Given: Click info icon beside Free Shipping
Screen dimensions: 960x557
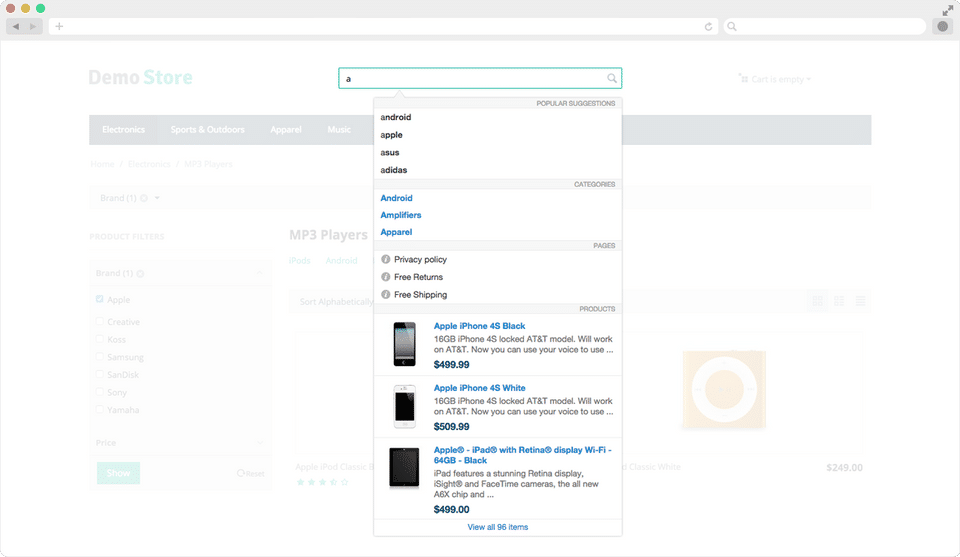Looking at the screenshot, I should (x=386, y=294).
